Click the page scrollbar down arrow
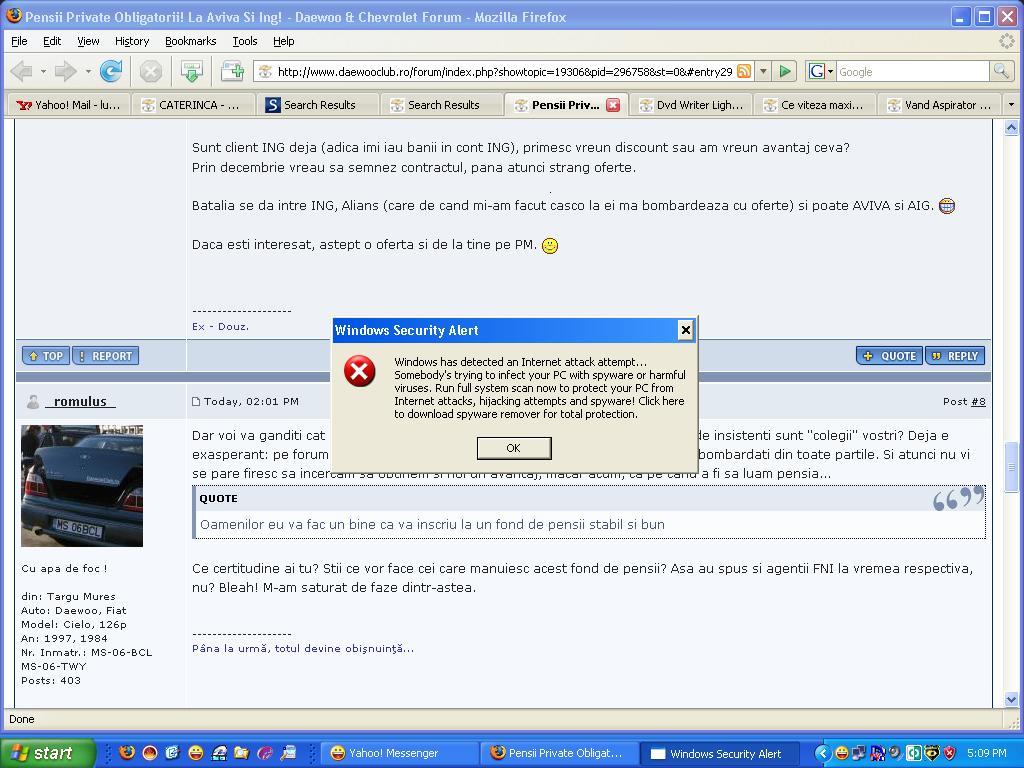This screenshot has height=768, width=1024. [1012, 699]
